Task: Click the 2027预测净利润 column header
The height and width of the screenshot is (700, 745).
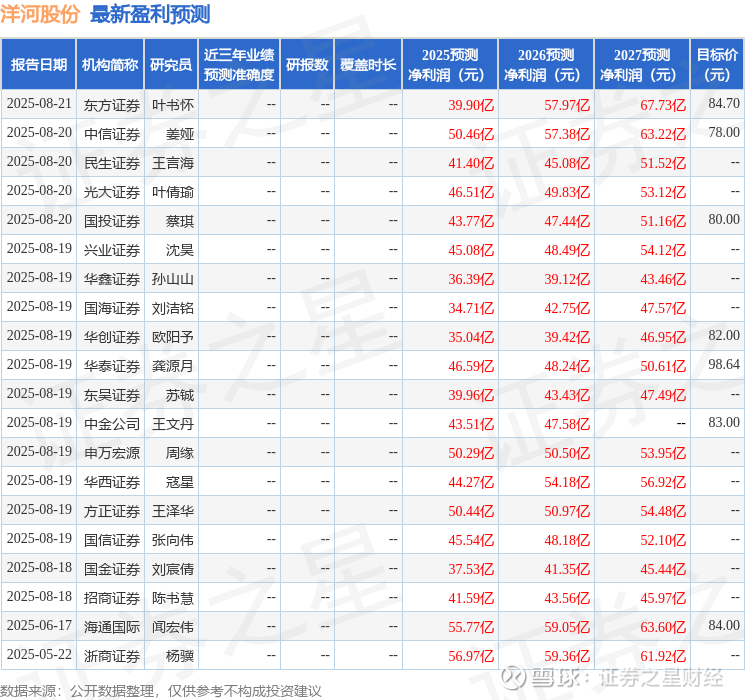Action: click(x=642, y=65)
